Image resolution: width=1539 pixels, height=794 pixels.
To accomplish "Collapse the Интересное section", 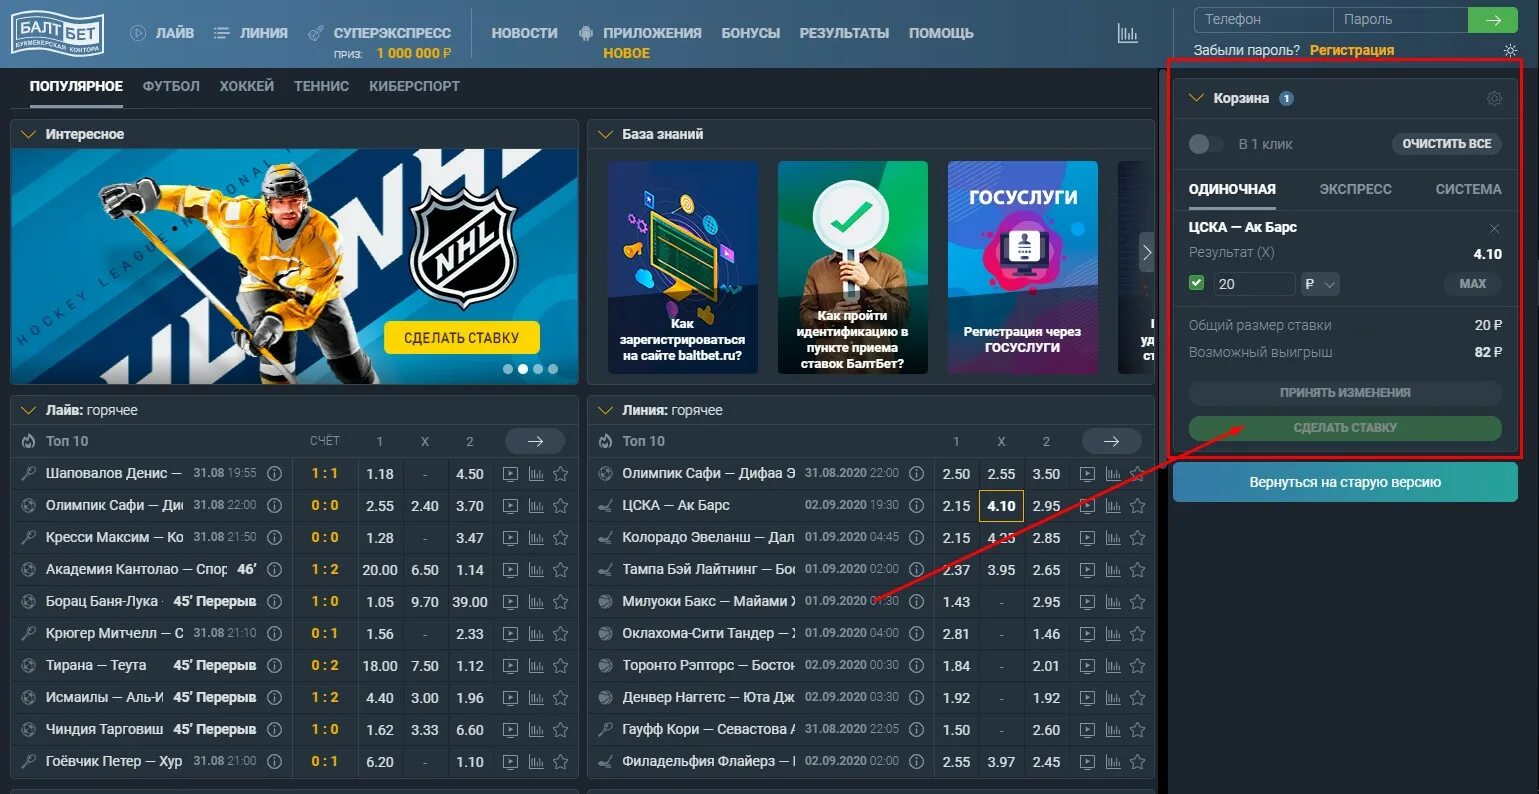I will coord(28,134).
